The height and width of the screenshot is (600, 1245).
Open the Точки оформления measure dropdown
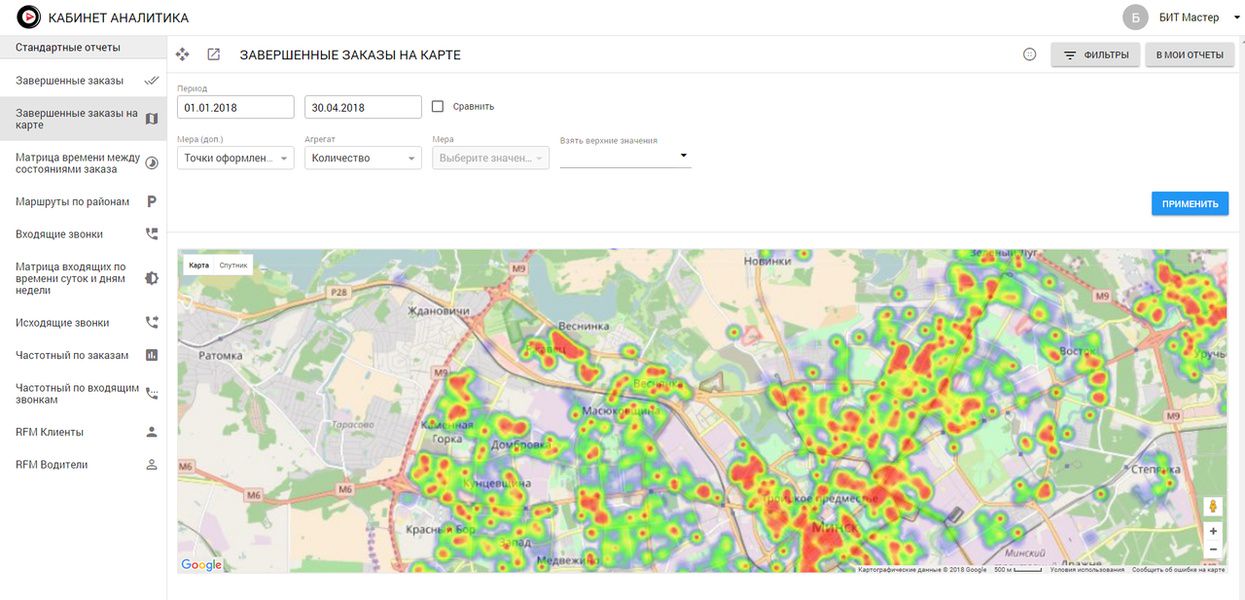tap(235, 158)
